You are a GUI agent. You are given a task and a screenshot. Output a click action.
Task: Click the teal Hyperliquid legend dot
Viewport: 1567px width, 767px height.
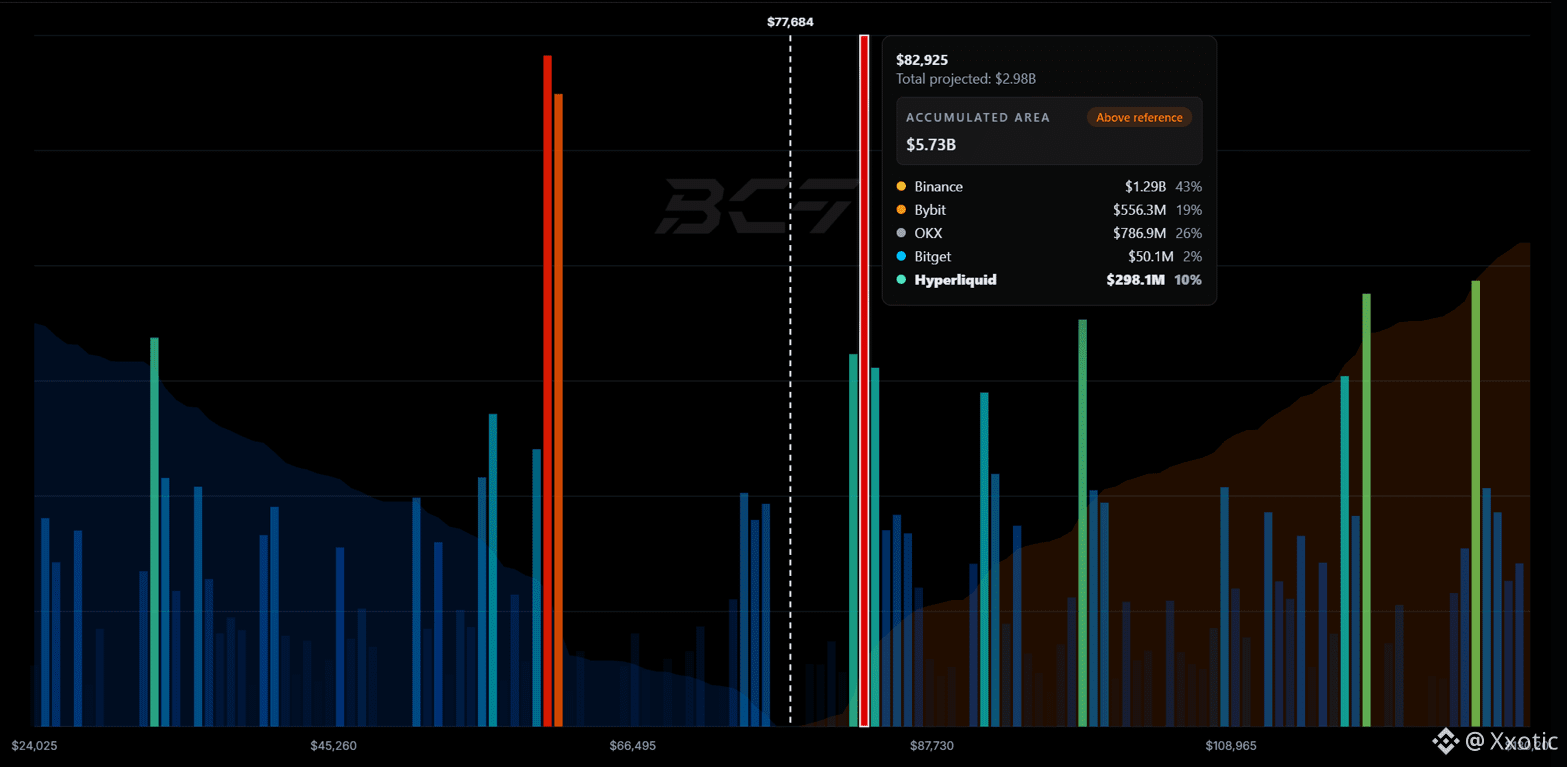(x=901, y=280)
